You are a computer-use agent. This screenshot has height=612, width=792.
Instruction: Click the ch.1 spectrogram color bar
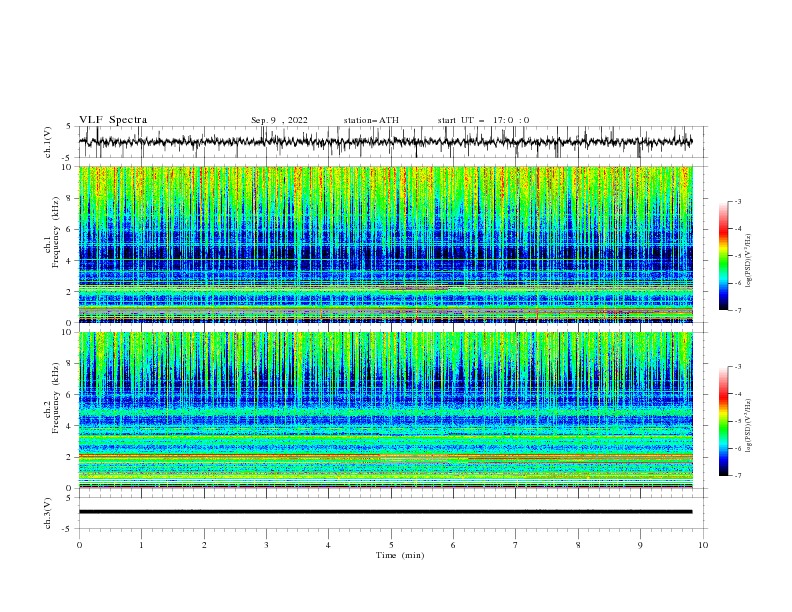coord(723,256)
